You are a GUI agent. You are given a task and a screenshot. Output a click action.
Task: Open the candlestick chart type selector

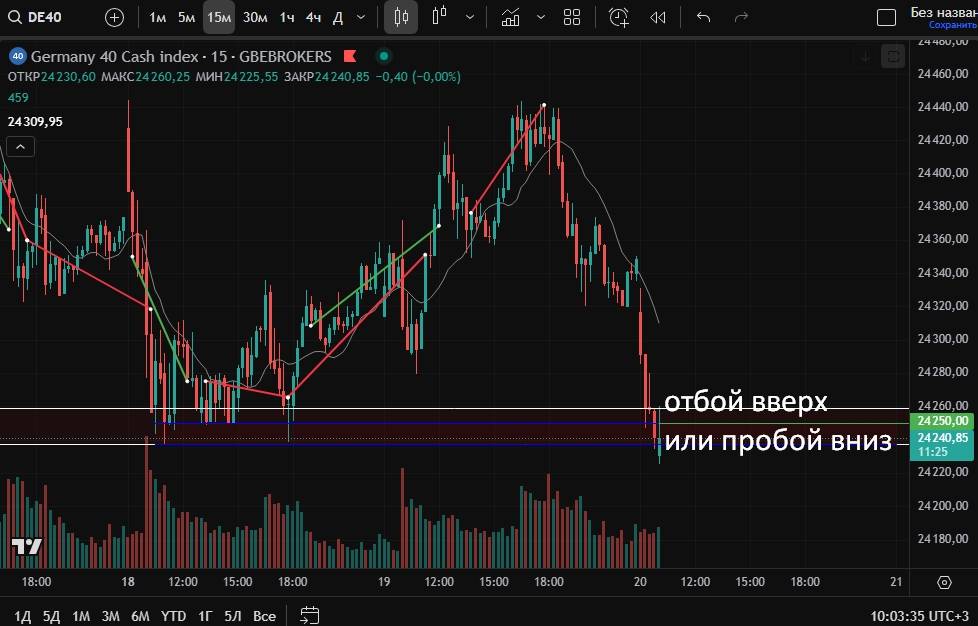pyautogui.click(x=401, y=17)
